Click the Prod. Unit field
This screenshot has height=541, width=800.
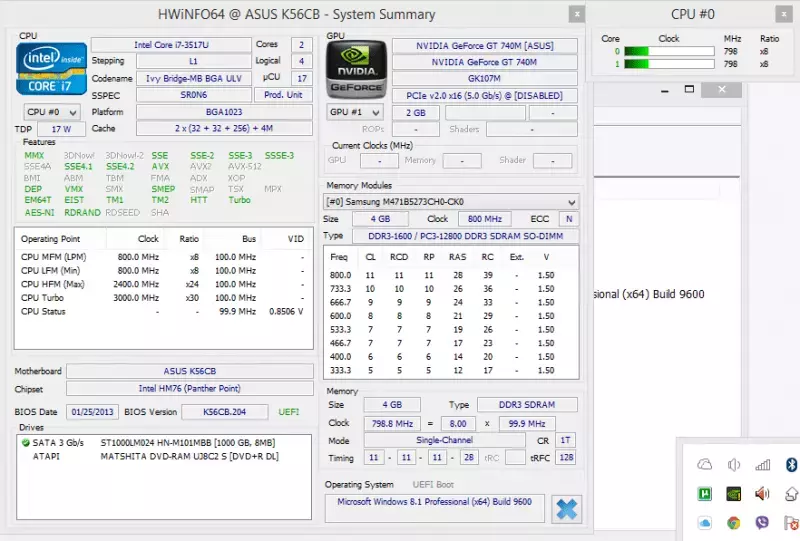(283, 95)
